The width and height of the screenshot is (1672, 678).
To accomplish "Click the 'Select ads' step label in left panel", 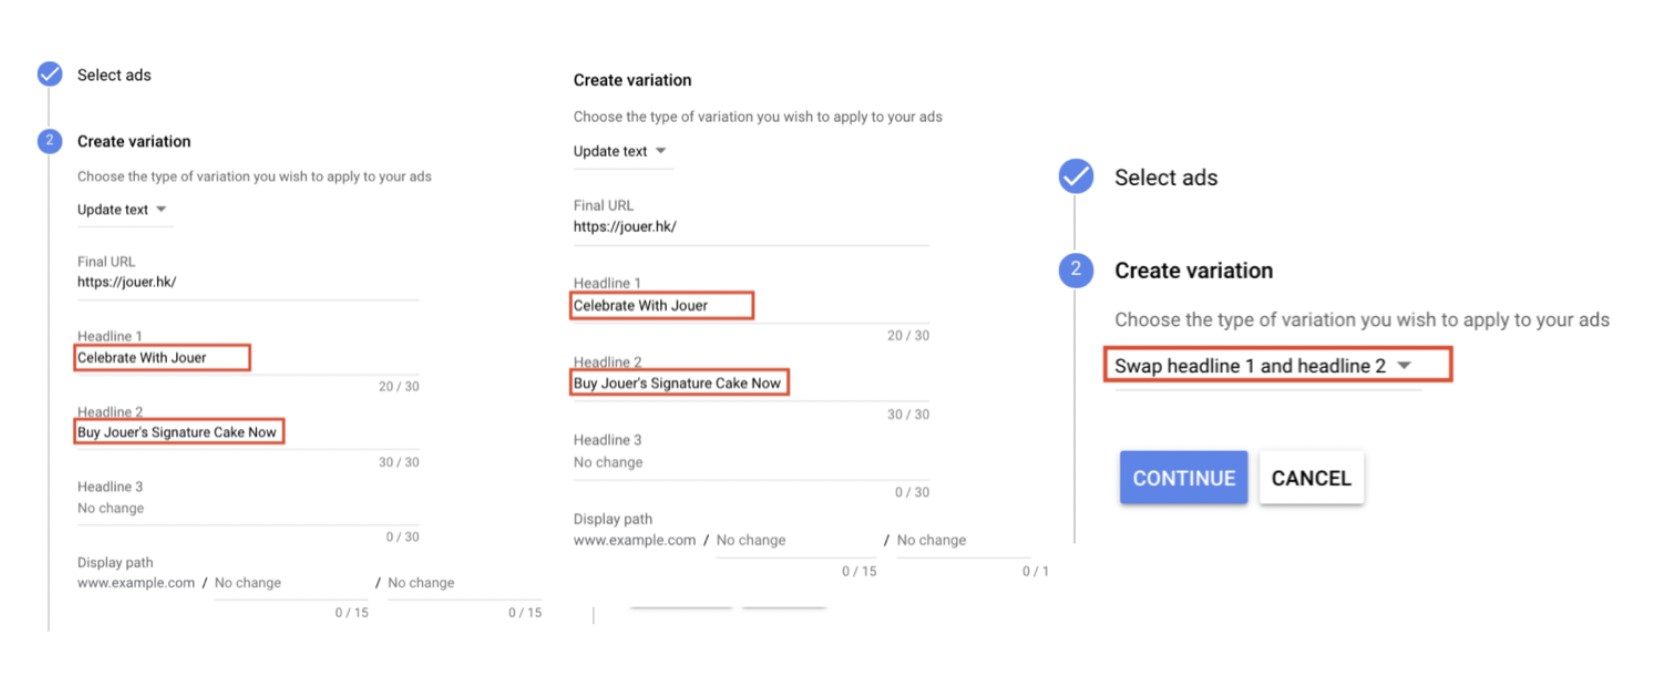I will click(114, 75).
